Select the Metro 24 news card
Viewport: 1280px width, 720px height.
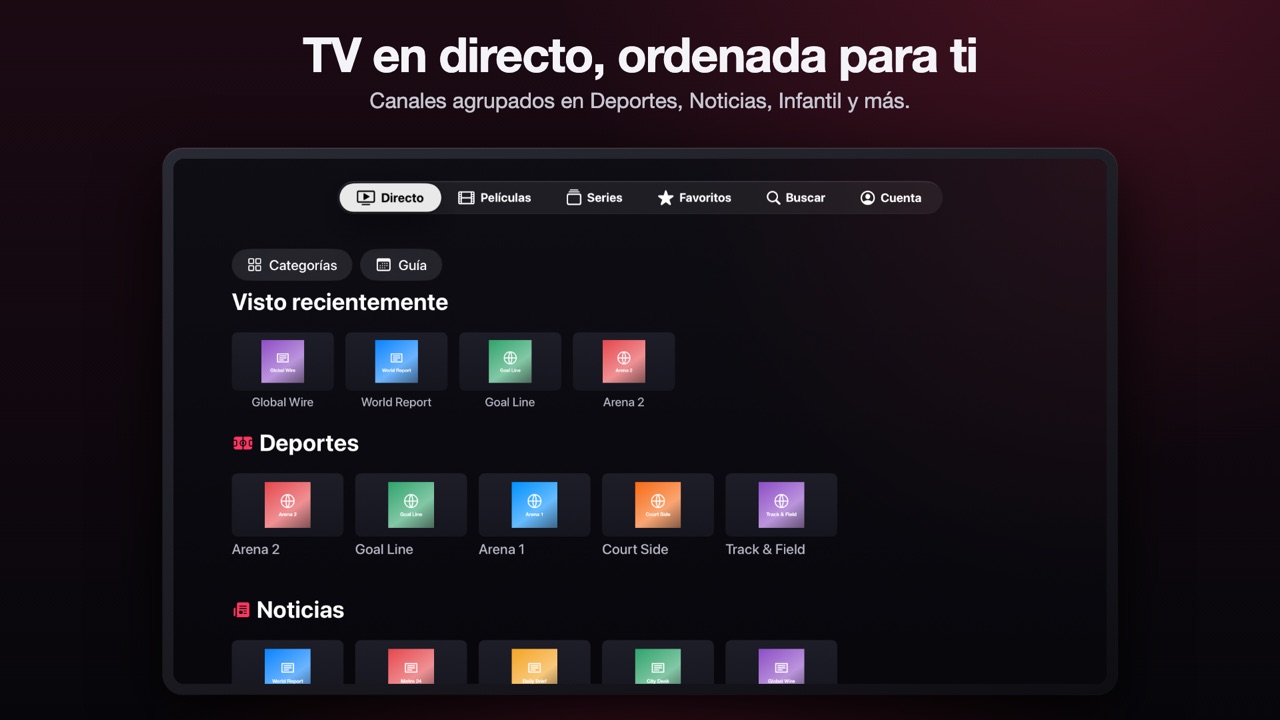tap(411, 662)
